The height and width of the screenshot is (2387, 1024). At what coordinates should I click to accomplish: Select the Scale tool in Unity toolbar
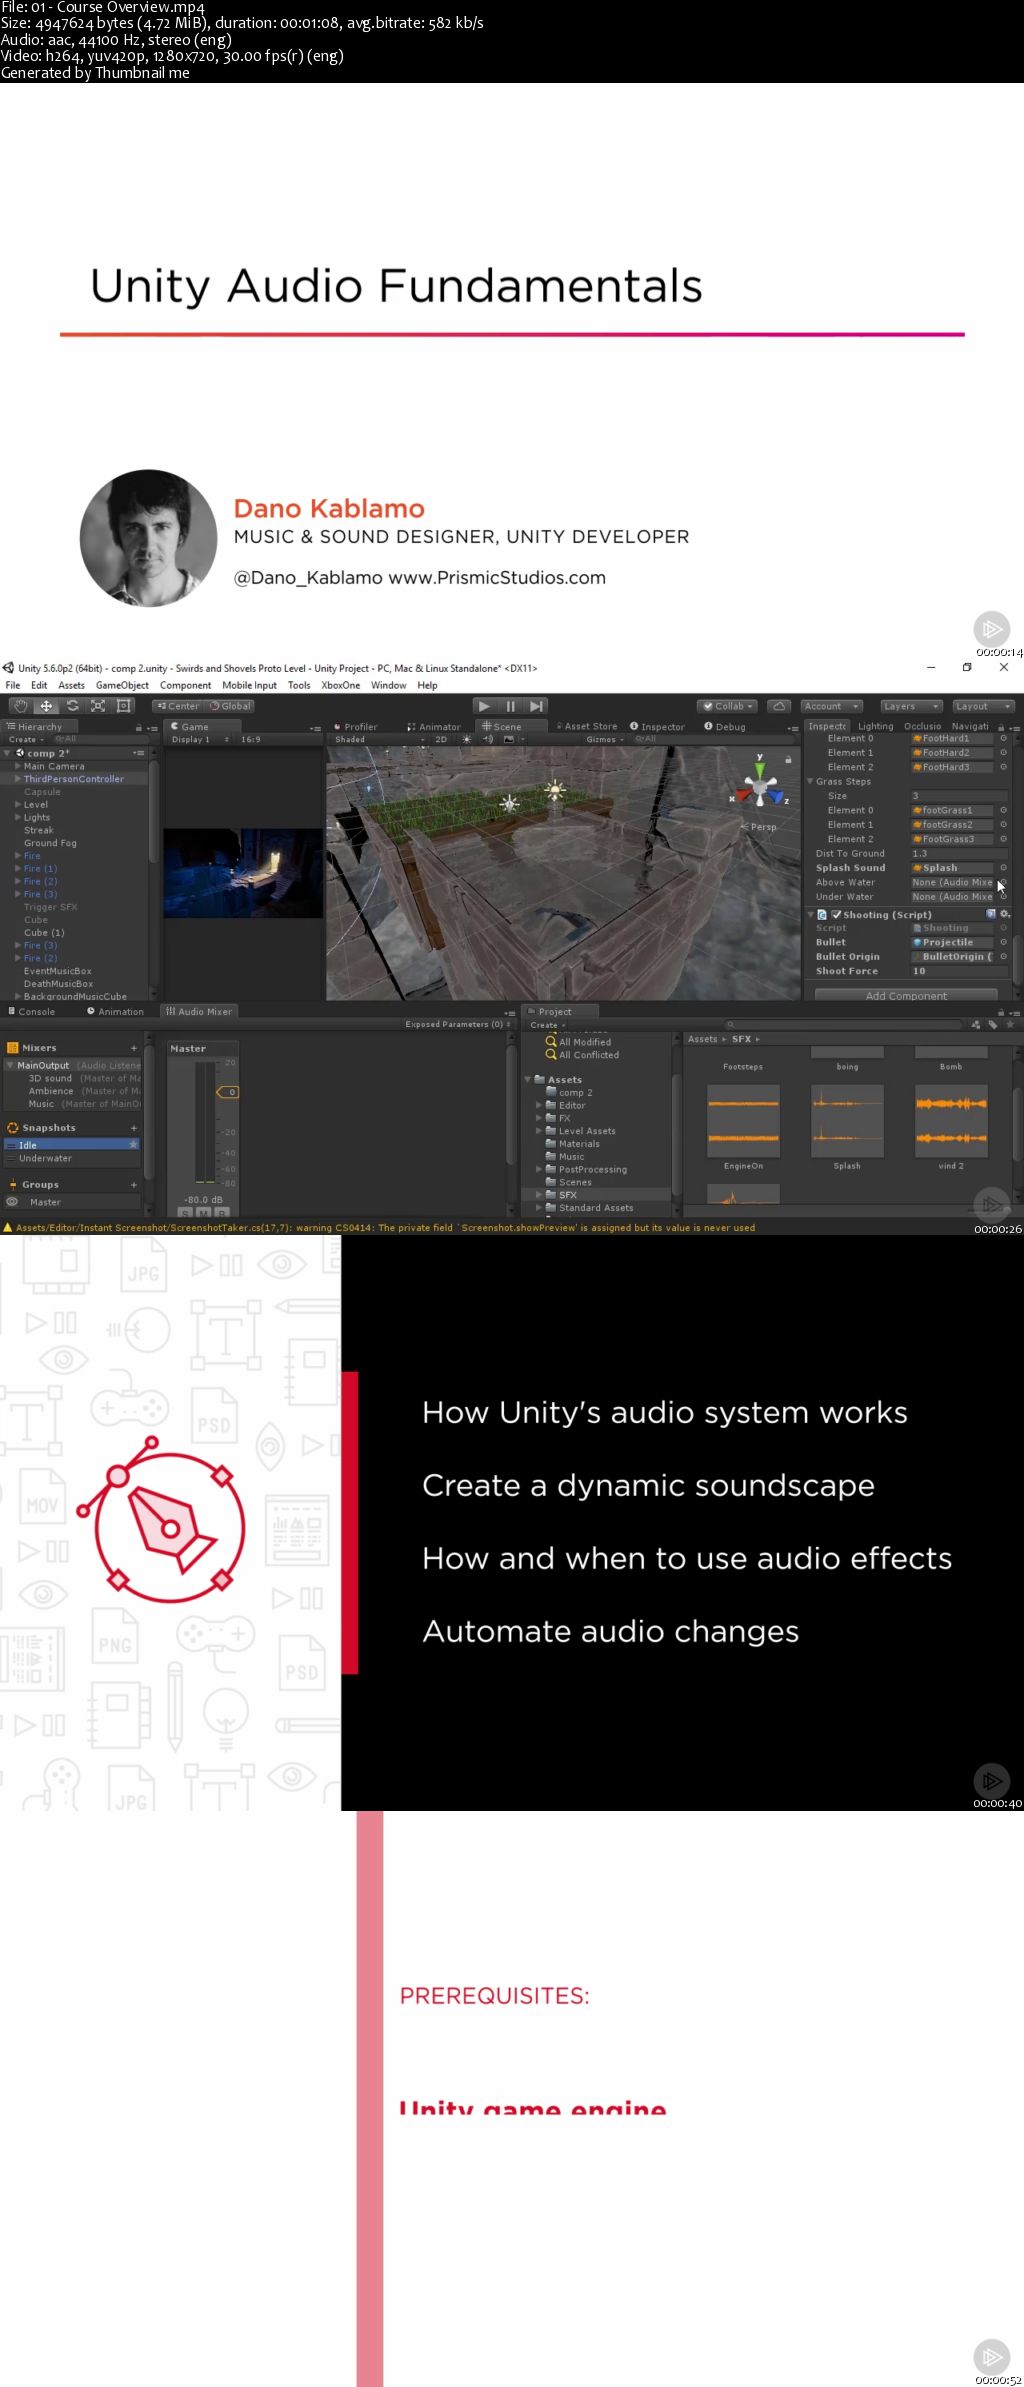tap(98, 706)
